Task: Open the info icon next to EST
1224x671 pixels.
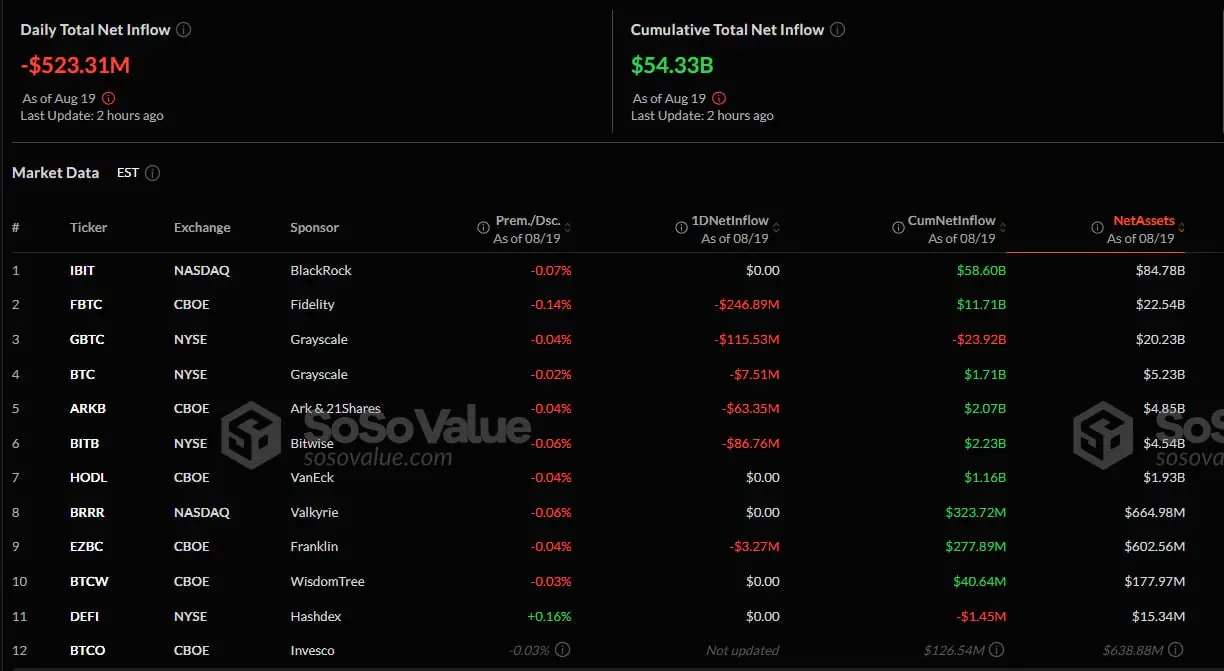Action: 152,173
